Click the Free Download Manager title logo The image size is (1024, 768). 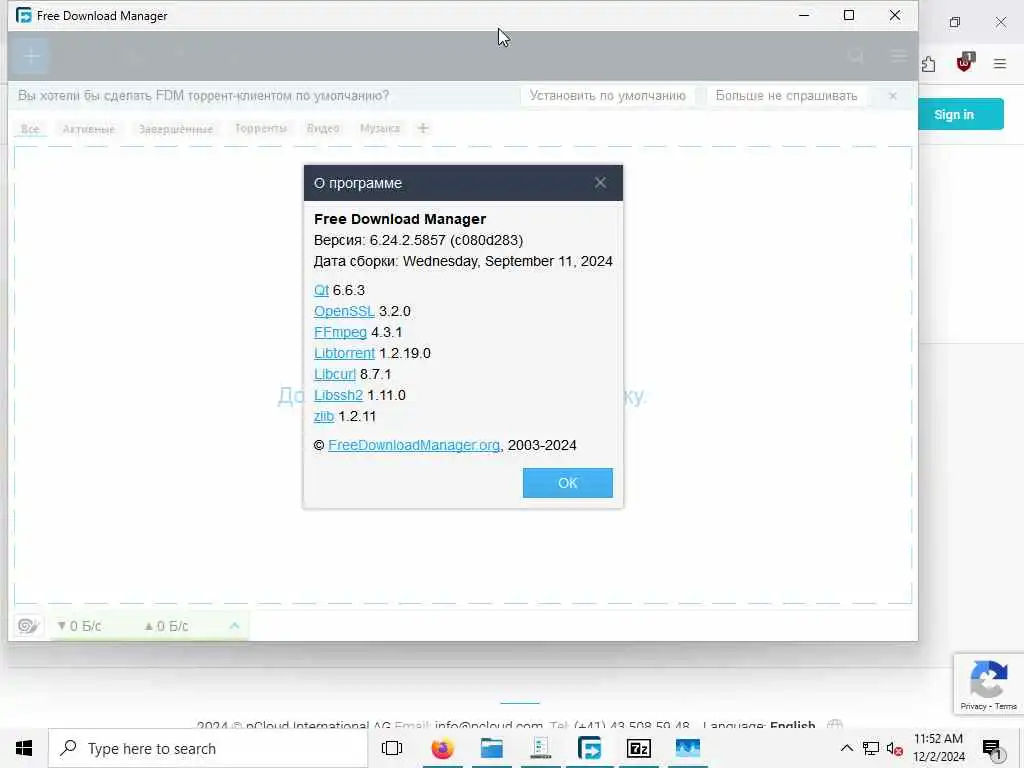pyautogui.click(x=24, y=15)
